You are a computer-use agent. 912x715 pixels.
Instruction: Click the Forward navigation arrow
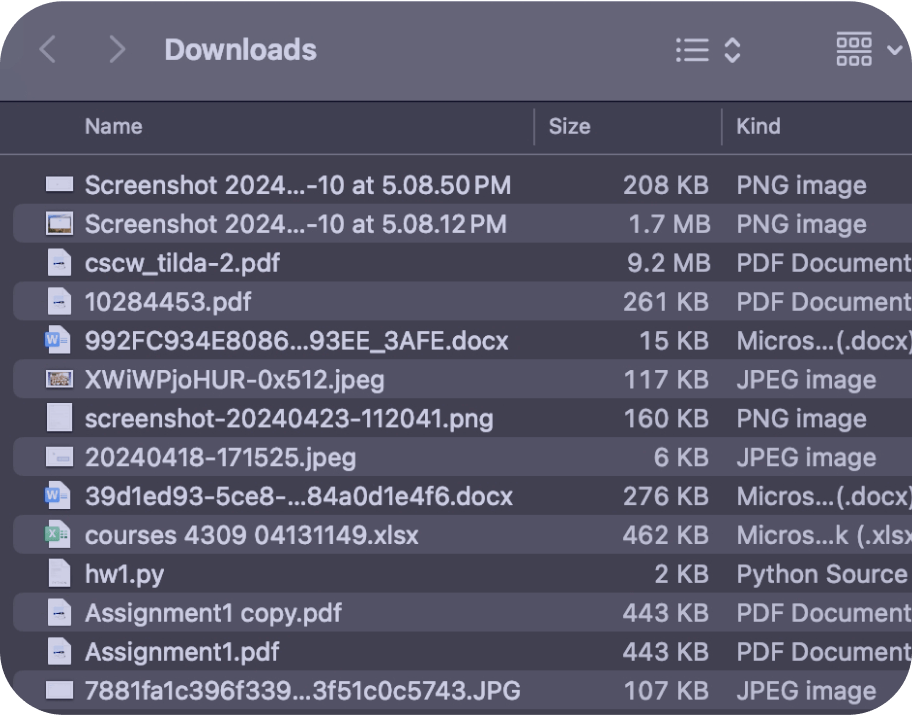pos(116,50)
